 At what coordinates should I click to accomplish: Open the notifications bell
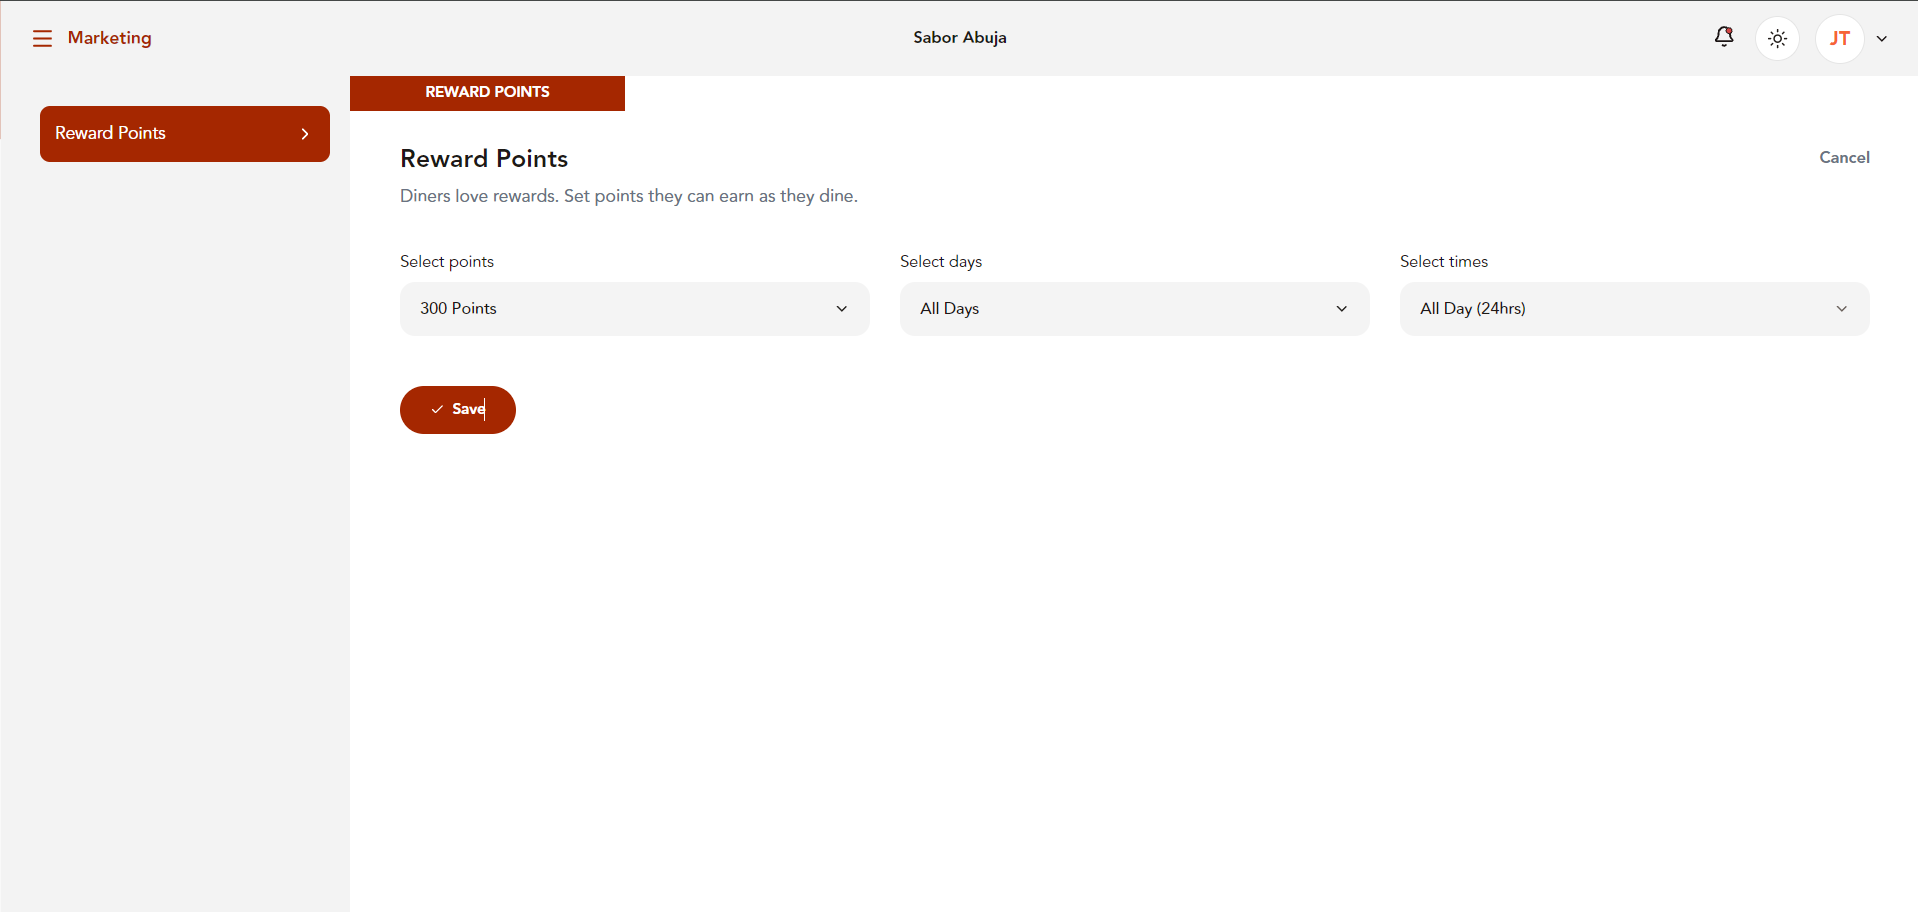(1724, 37)
